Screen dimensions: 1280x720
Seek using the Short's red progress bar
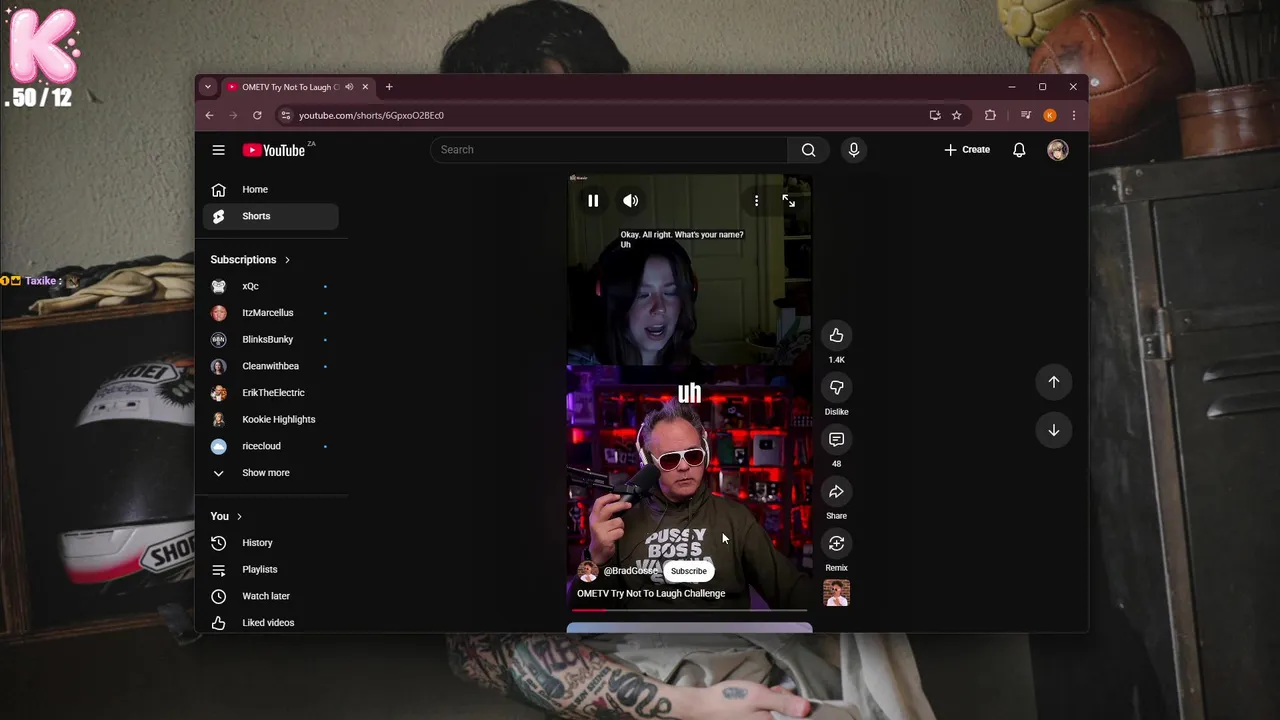[690, 609]
